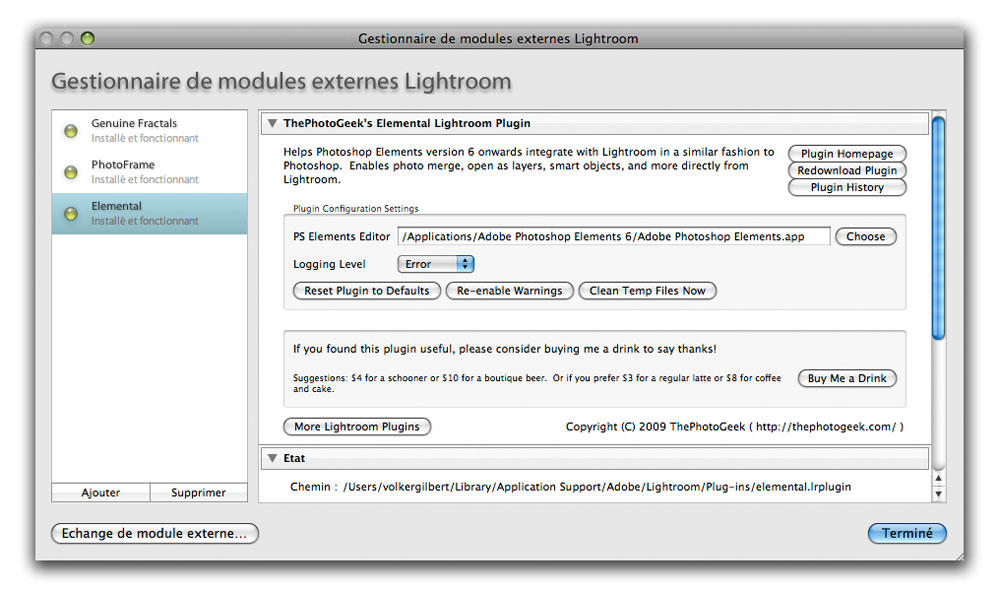Click Redownload Plugin button
The width and height of the screenshot is (1000, 591).
(847, 170)
